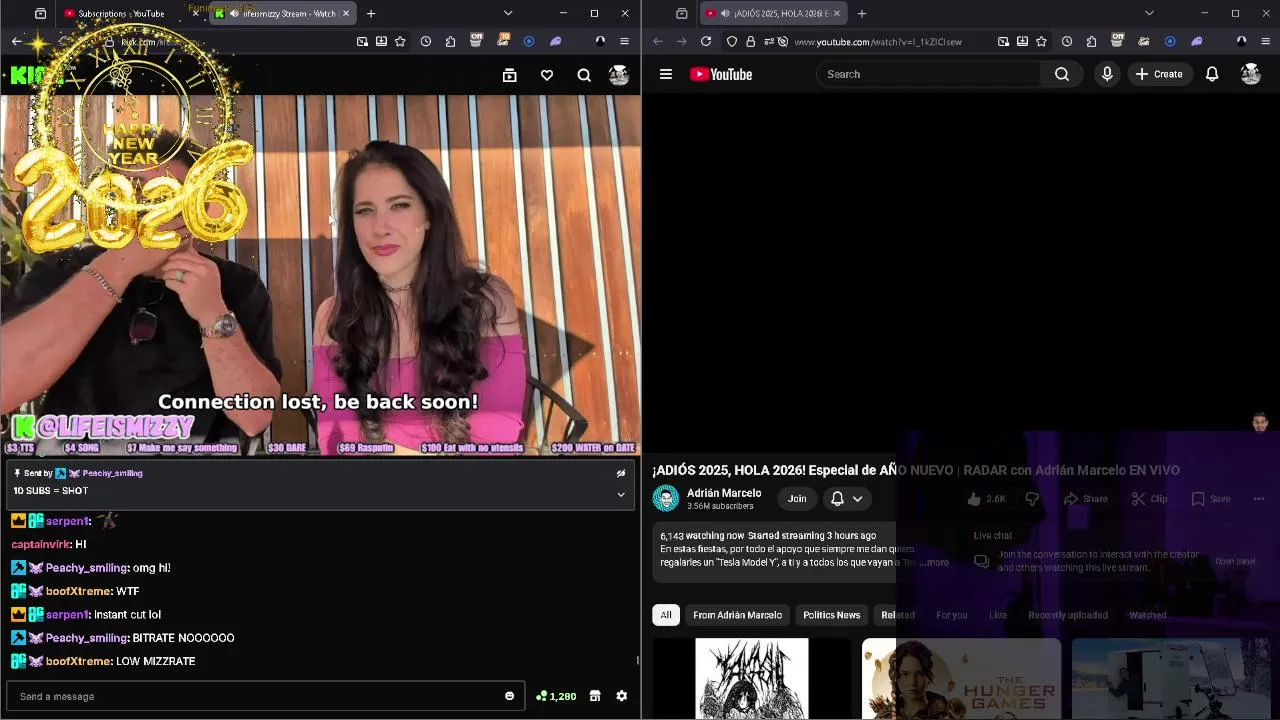Open history clock icon in left toolbar
The height and width of the screenshot is (720, 1280).
tap(426, 42)
